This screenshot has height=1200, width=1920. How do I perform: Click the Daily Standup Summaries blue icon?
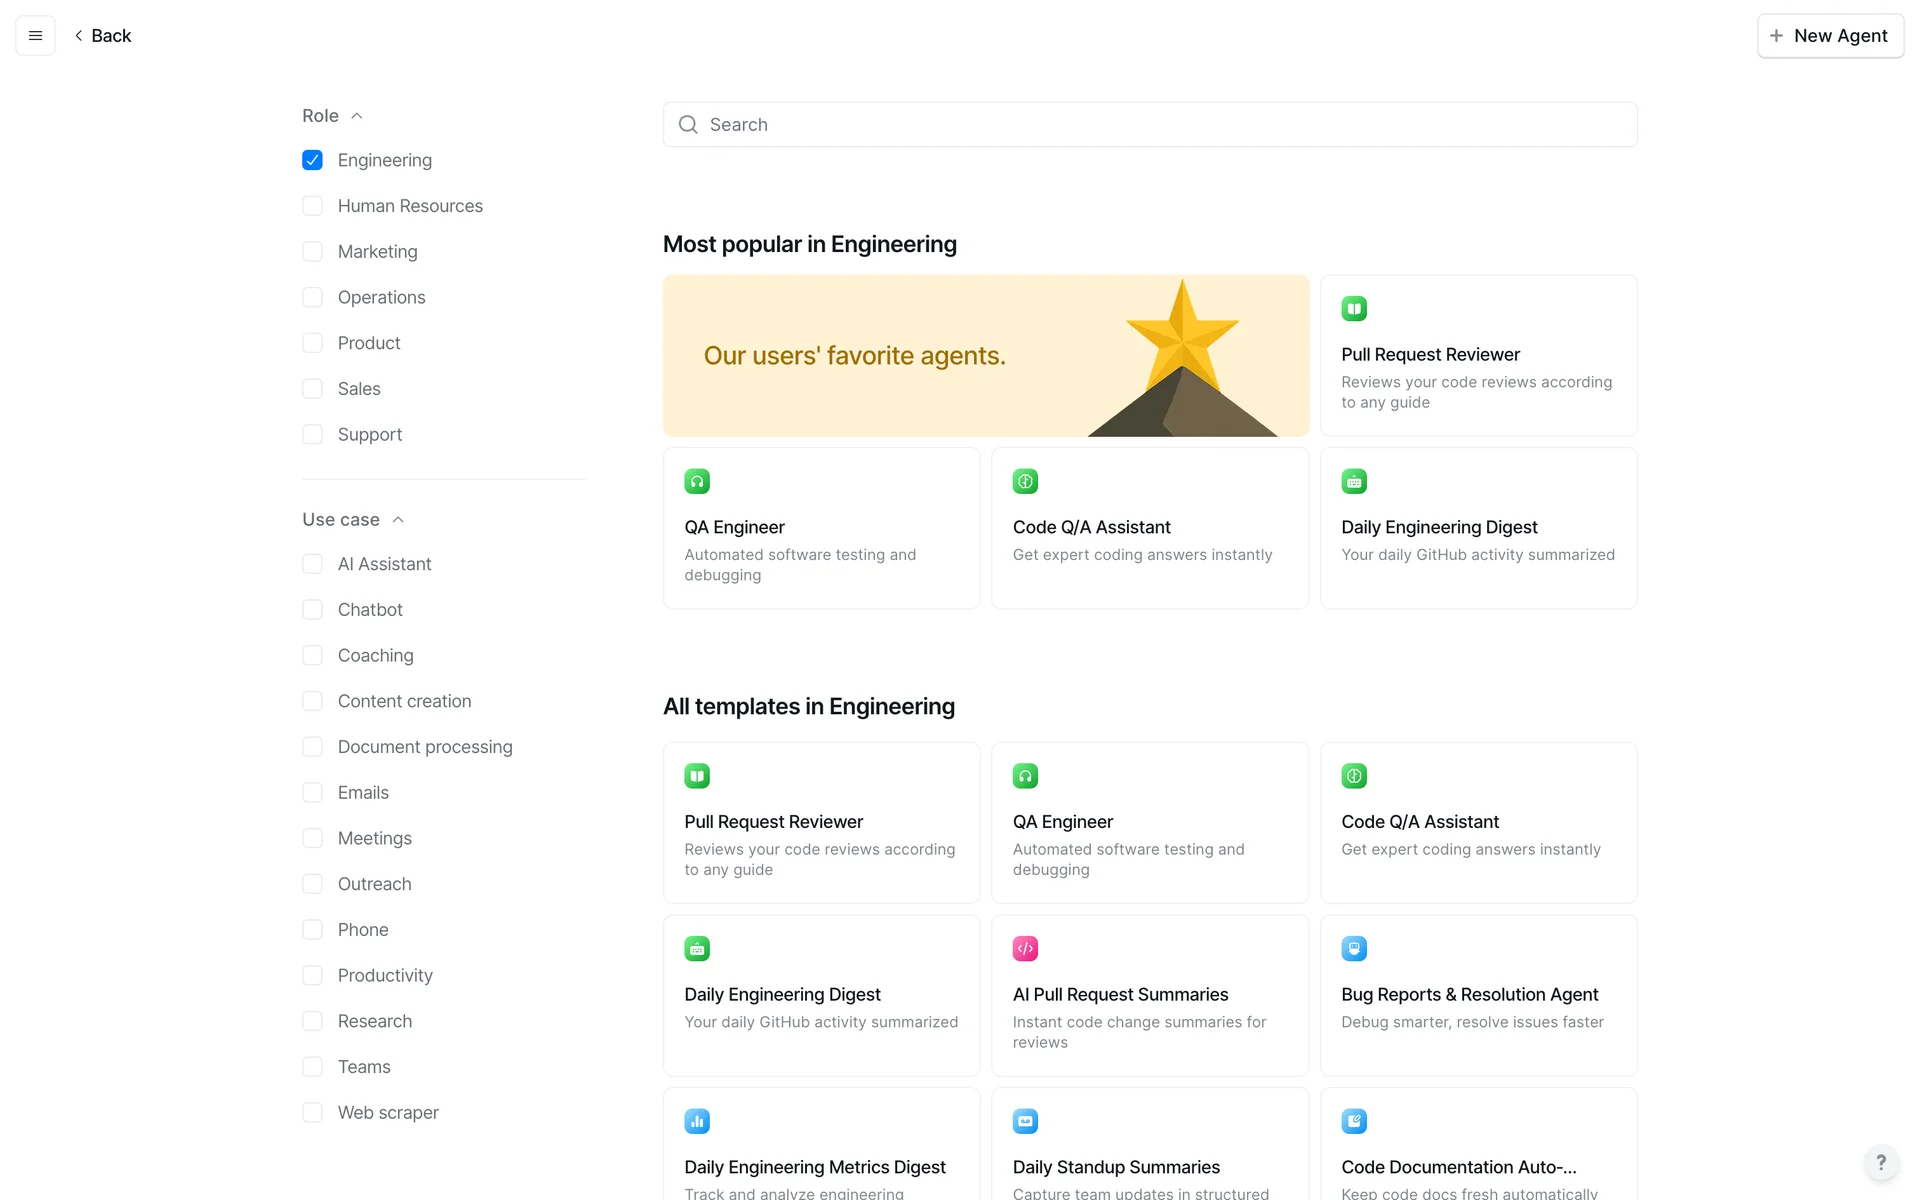(1025, 1121)
